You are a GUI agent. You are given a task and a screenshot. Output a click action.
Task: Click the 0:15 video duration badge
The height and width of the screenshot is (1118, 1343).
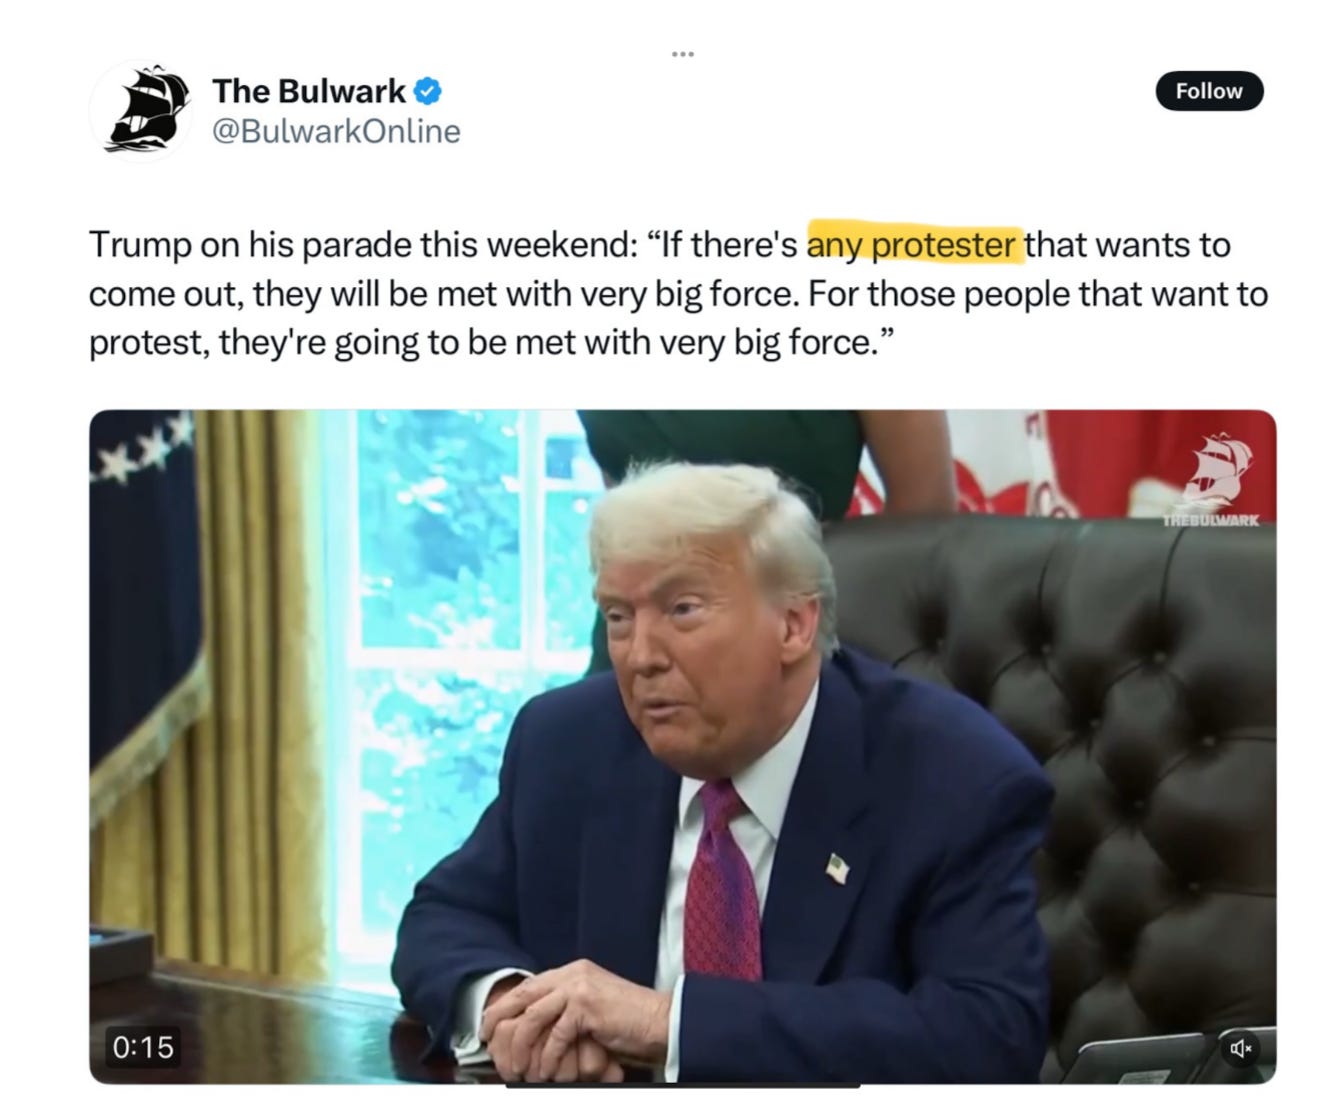143,1047
